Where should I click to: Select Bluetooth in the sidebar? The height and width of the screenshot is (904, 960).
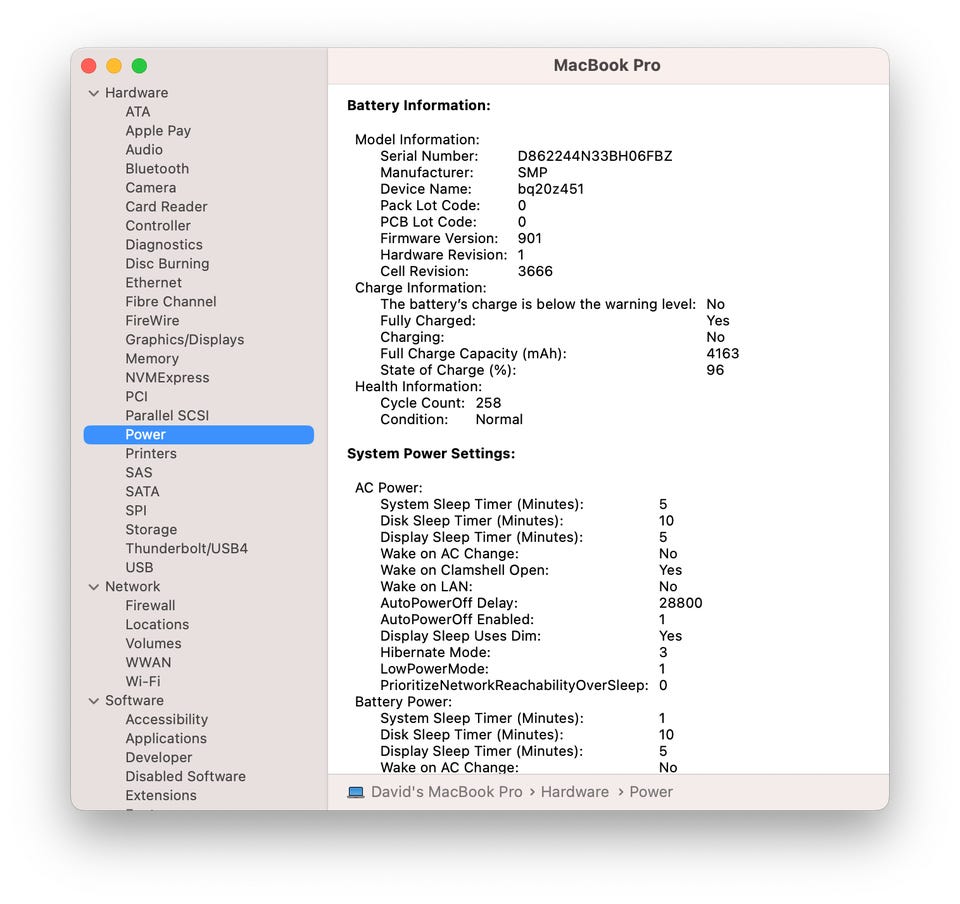click(157, 169)
